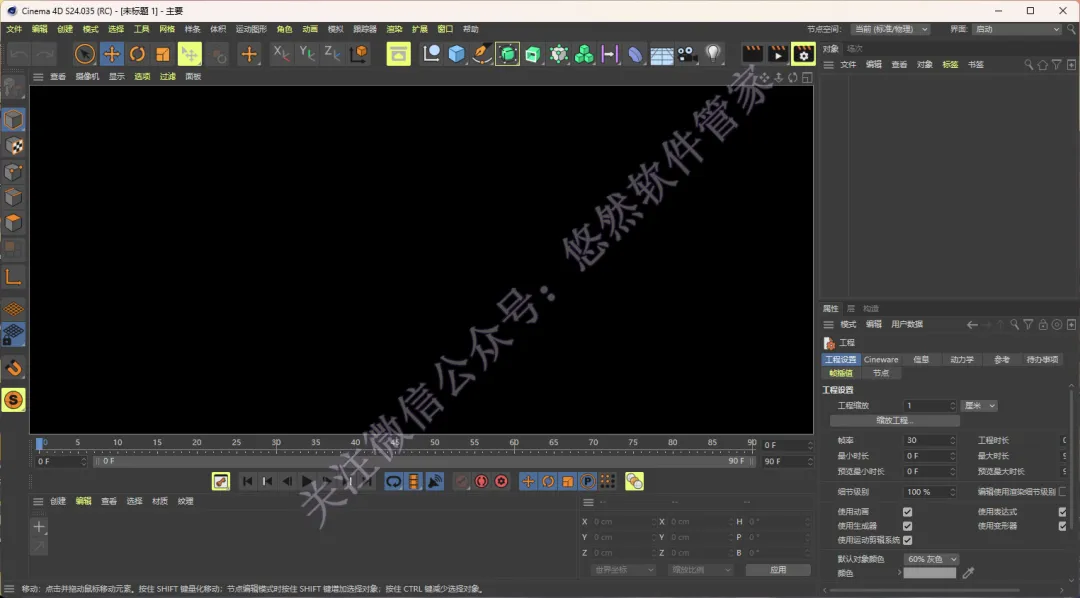Add a Light bulb object

click(x=713, y=54)
